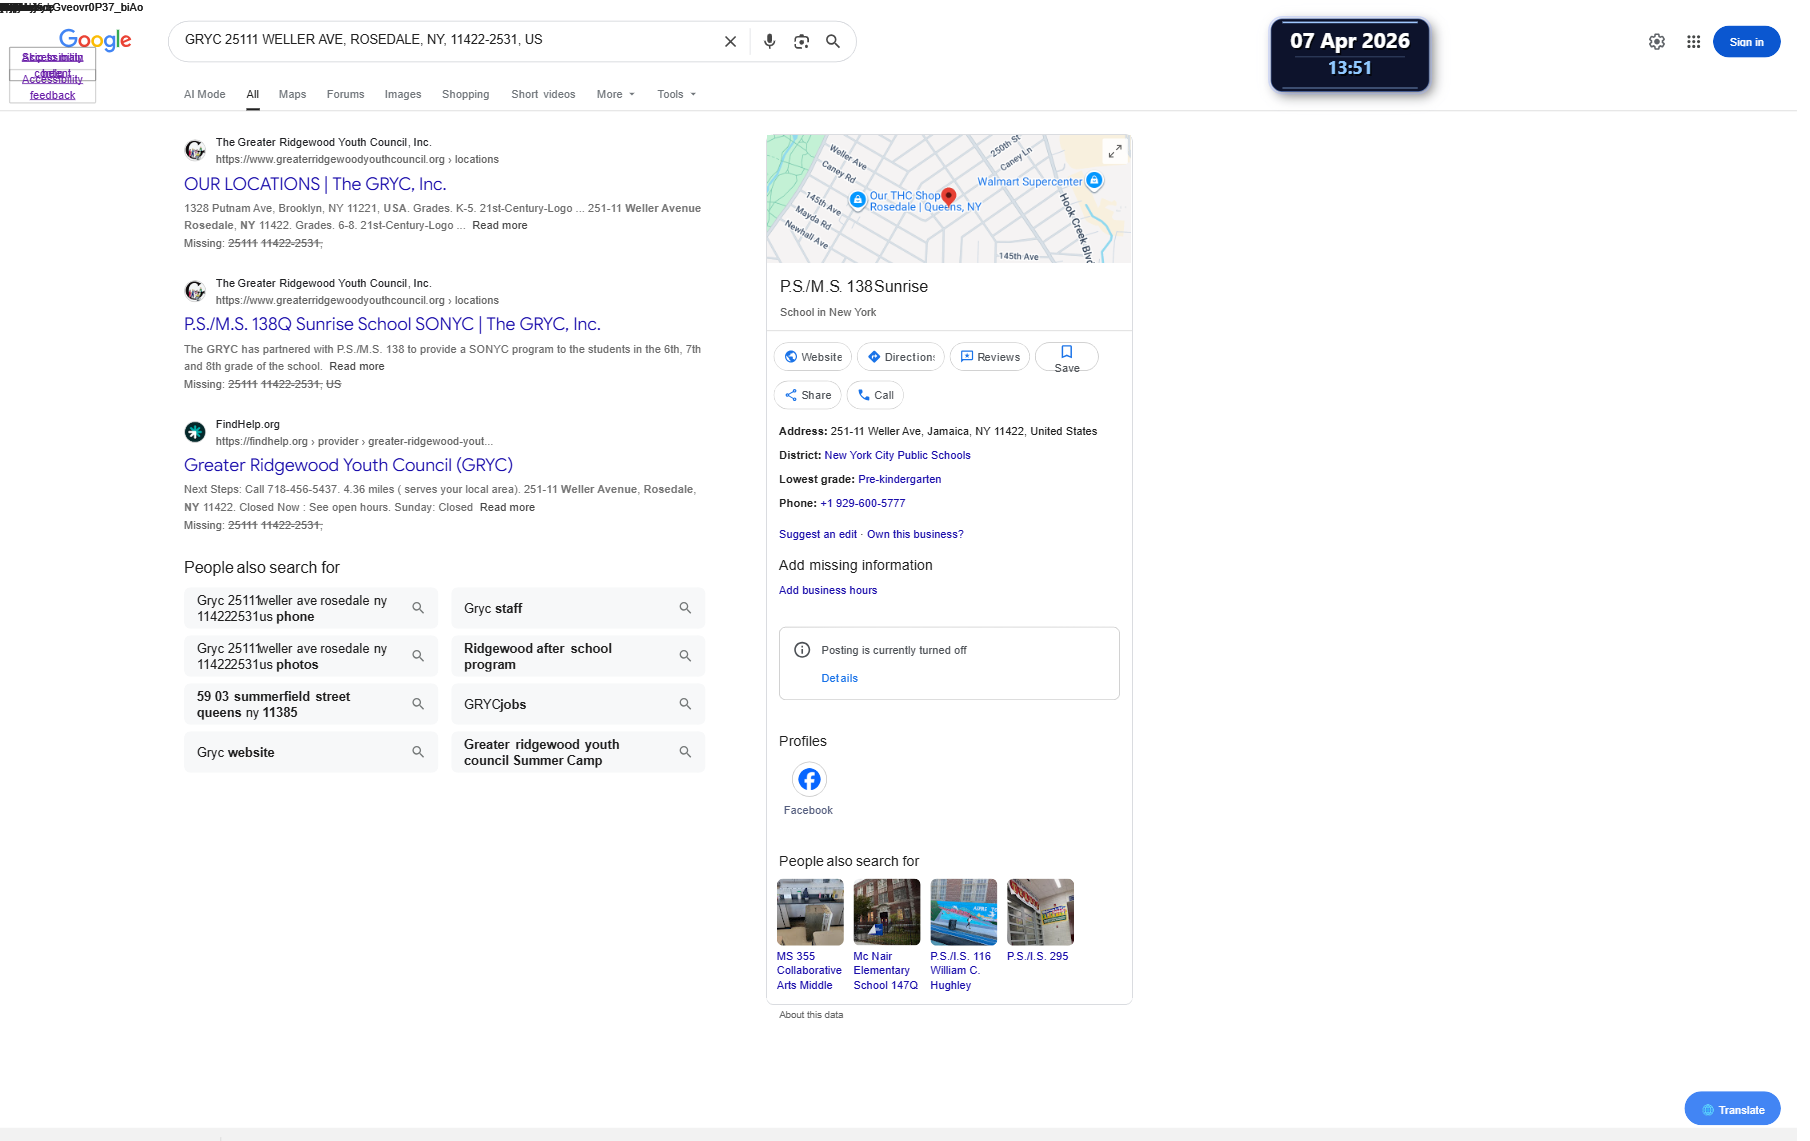Open 'Greater Ridgewood Youth Council (GRYC)' result
The image size is (1810, 1141).
pyautogui.click(x=348, y=465)
